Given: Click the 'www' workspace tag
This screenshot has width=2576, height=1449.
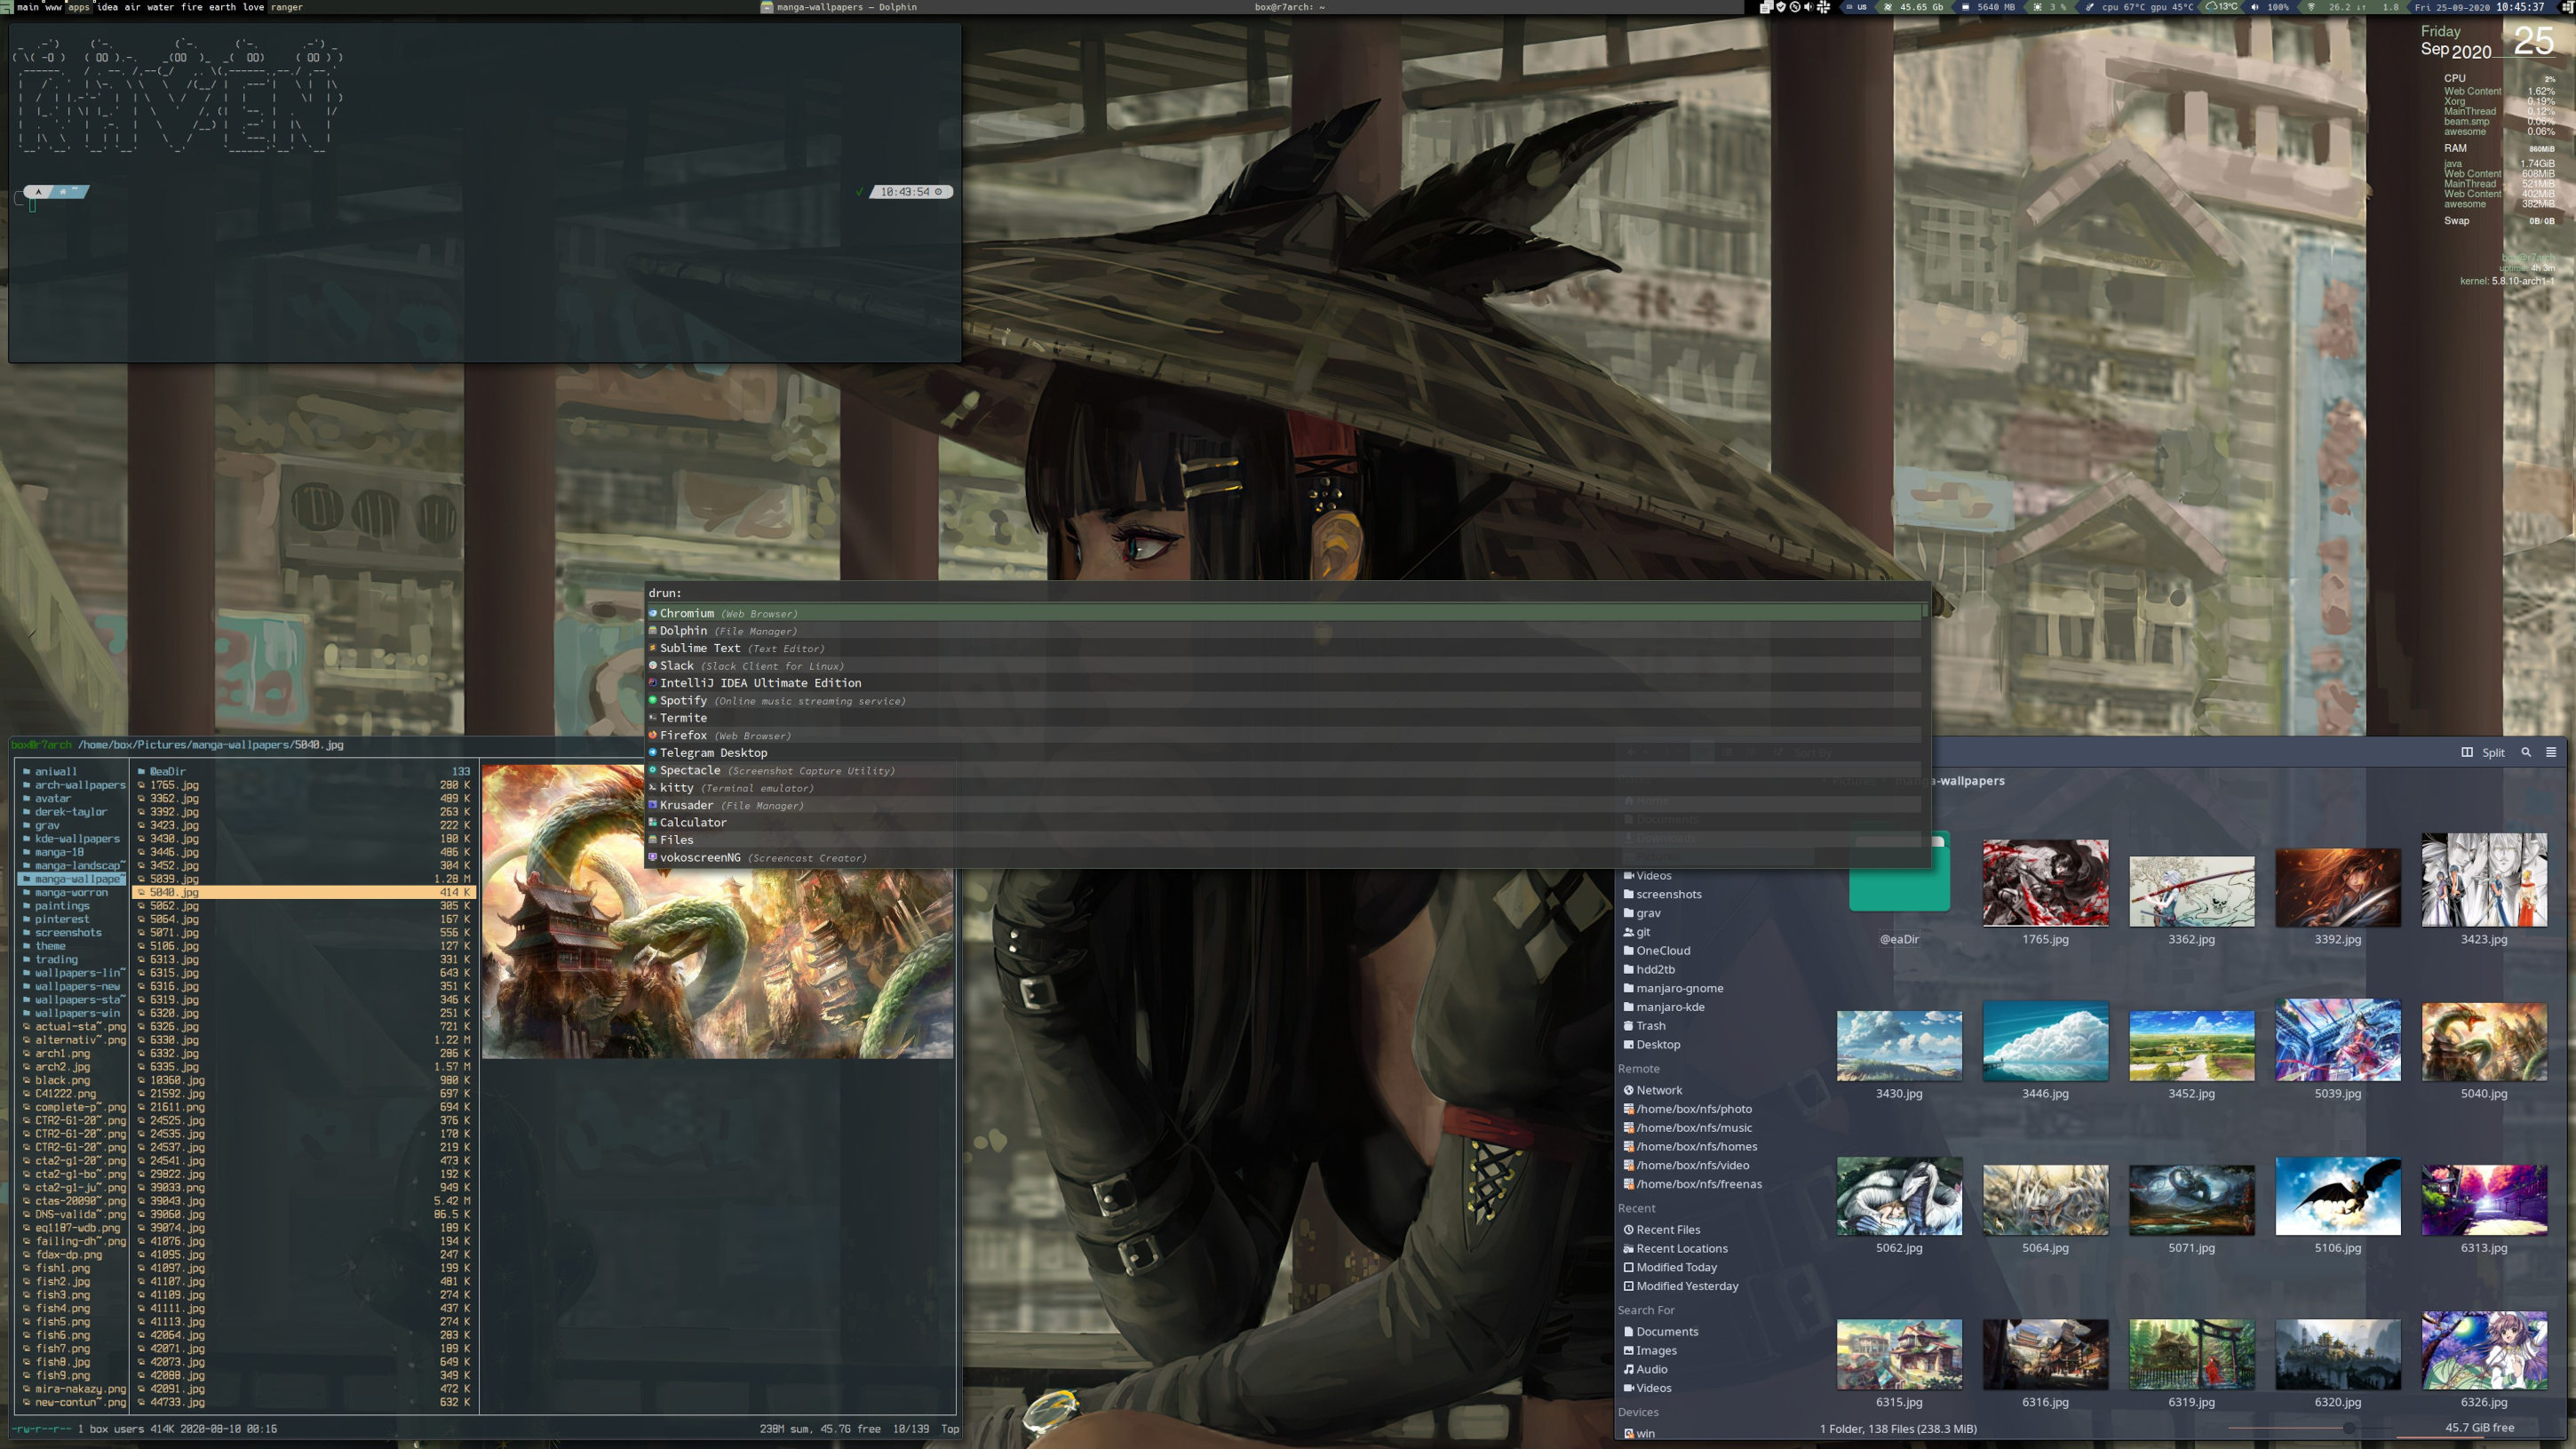Looking at the screenshot, I should click(x=53, y=7).
